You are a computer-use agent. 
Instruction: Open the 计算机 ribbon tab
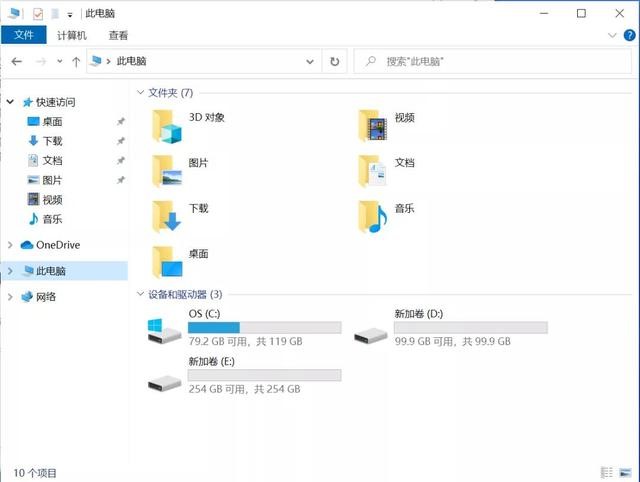pyautogui.click(x=72, y=36)
